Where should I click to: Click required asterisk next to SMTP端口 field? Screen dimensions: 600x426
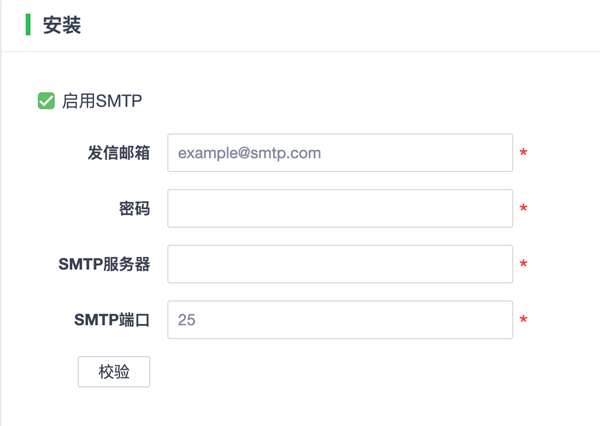(524, 322)
